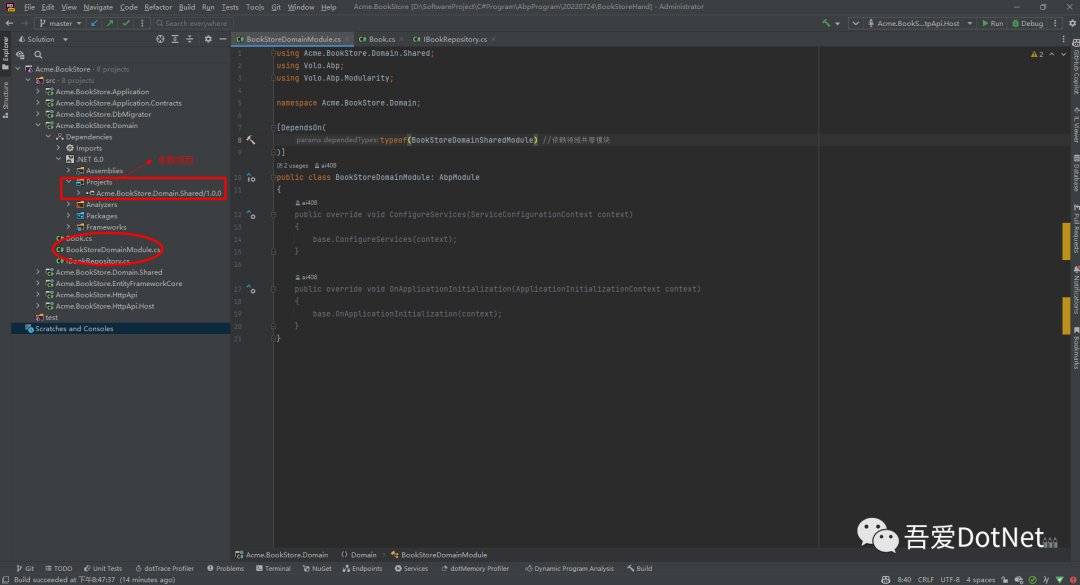Toggle the Problems tool window
This screenshot has width=1080, height=585.
click(225, 568)
